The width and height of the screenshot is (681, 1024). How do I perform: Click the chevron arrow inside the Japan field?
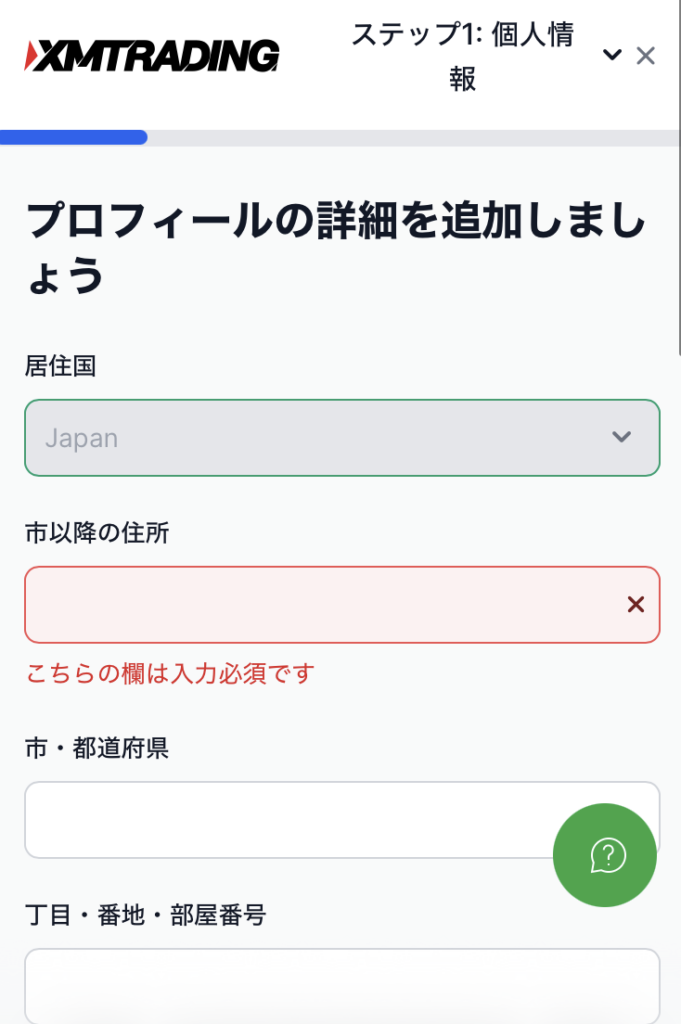[622, 436]
